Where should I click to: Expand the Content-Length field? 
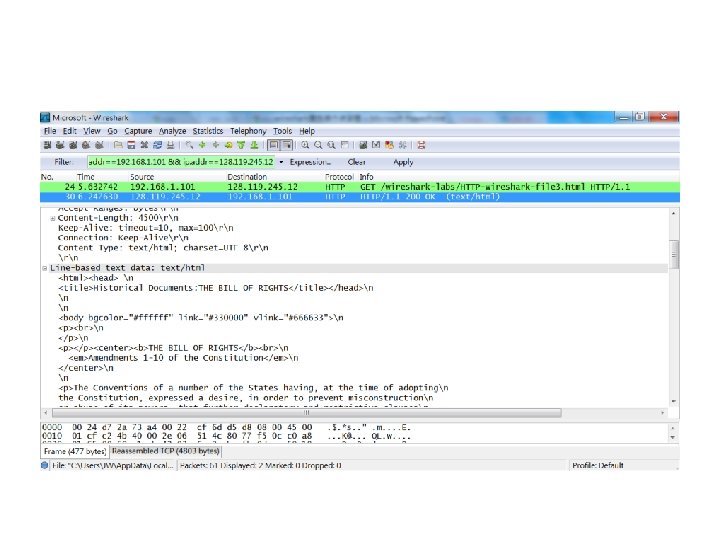53,219
